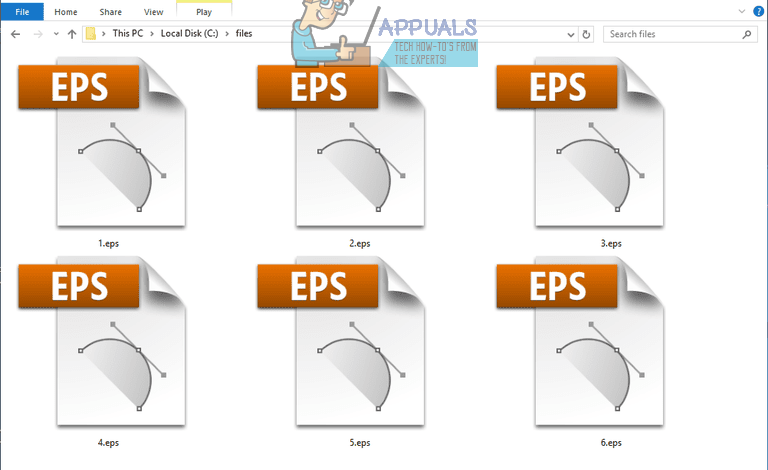Screen dimensions: 768x470
Task: Select the 4.eps file icon
Action: [x=102, y=341]
